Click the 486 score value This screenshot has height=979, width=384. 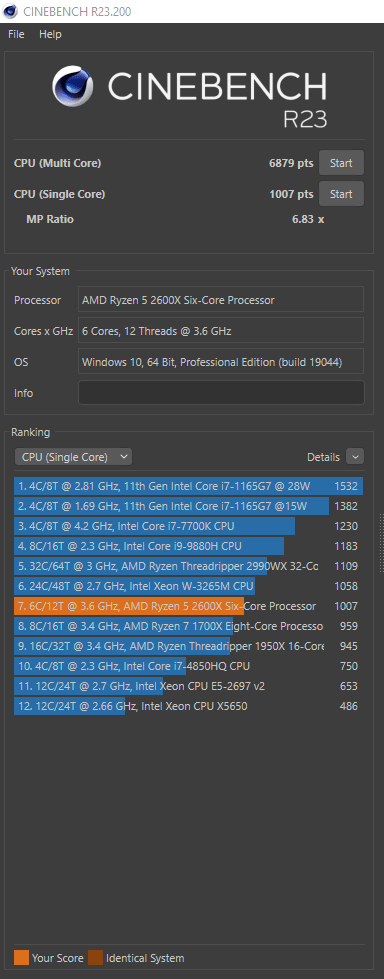[348, 706]
